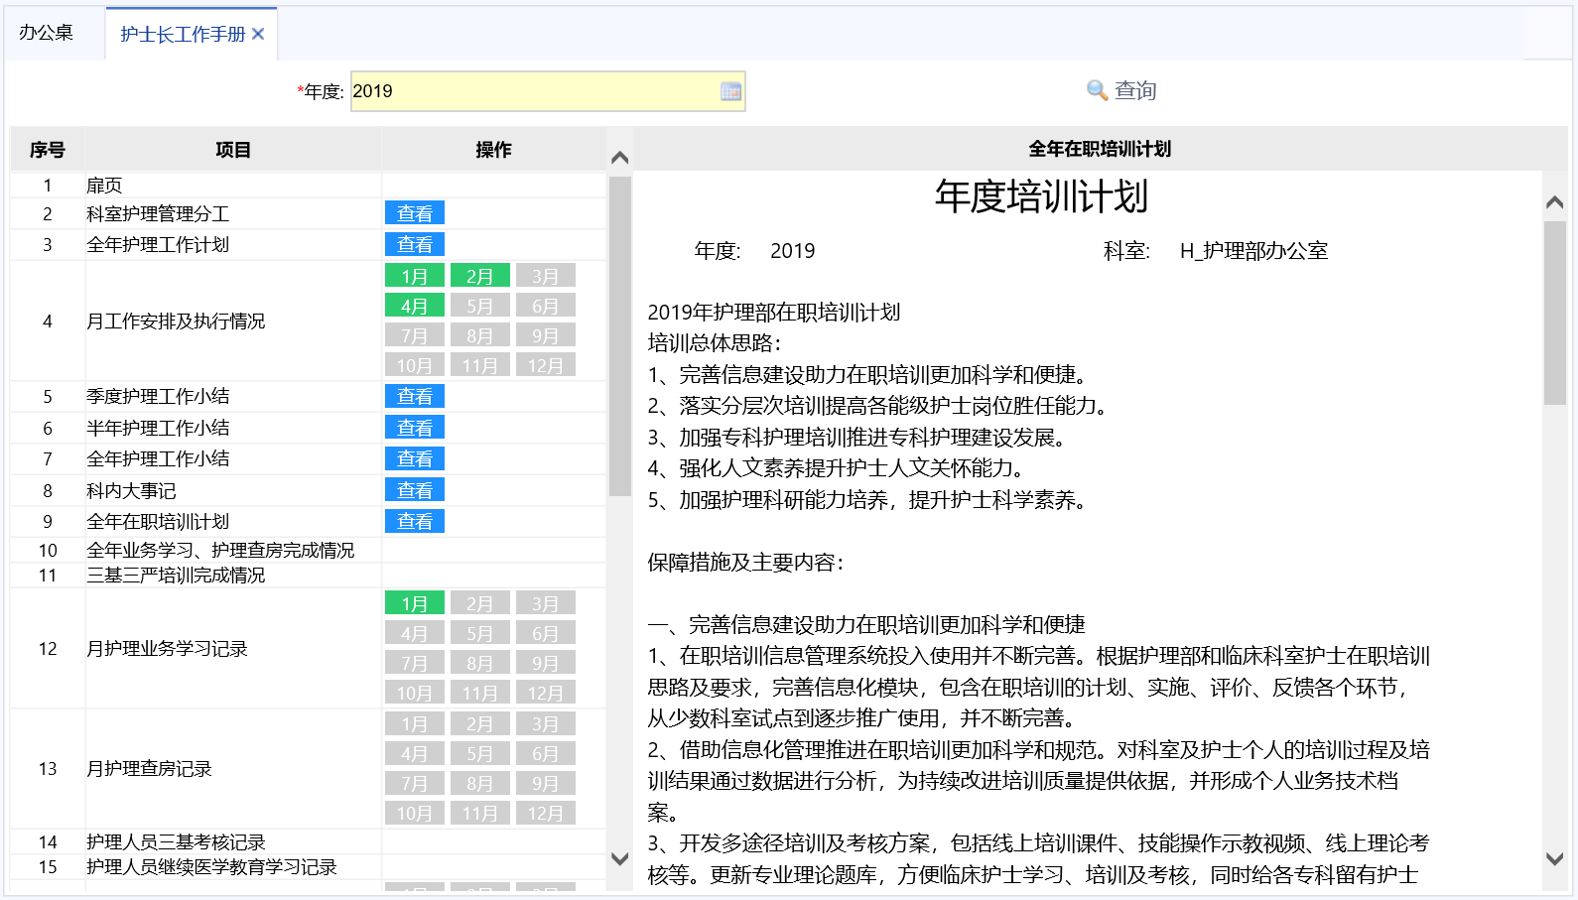Viewport: 1578px width, 900px height.
Task: Click the calendar icon in year field
Action: click(730, 91)
